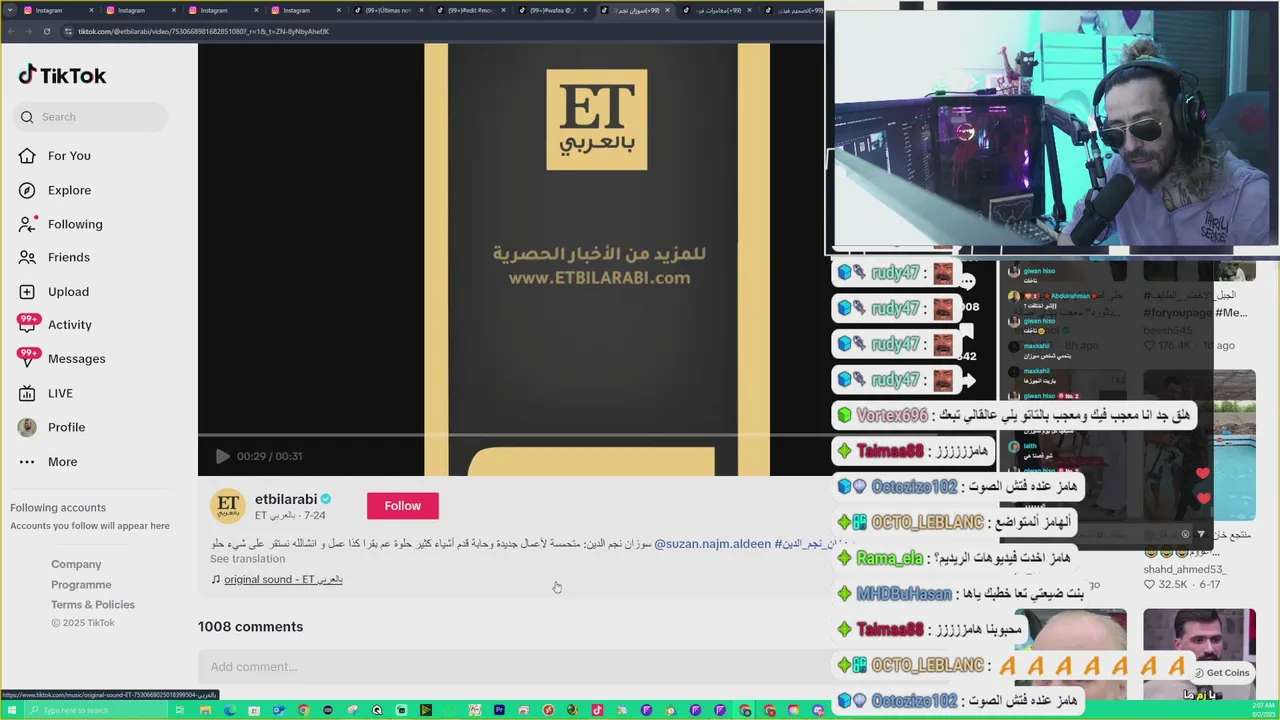The image size is (1280, 720).
Task: Click the TikTok logo in the sidebar
Action: pyautogui.click(x=62, y=76)
